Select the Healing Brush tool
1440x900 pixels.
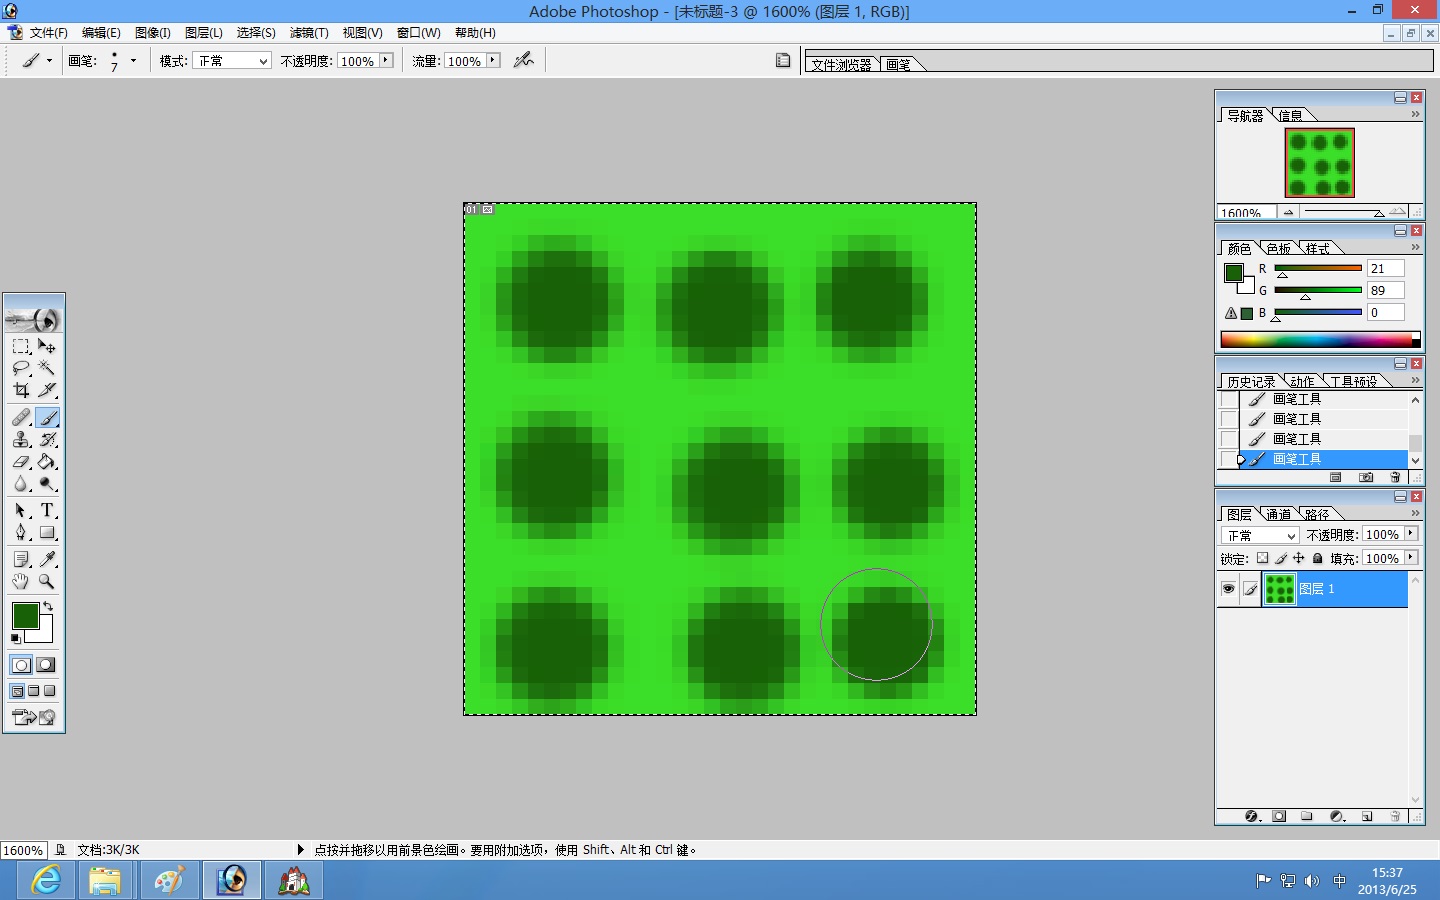click(21, 417)
